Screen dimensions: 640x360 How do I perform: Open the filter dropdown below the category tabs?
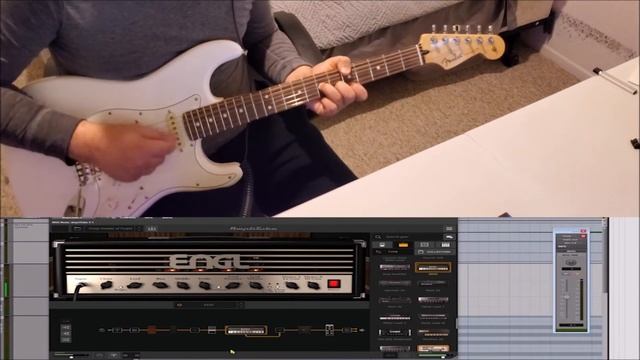point(393,252)
